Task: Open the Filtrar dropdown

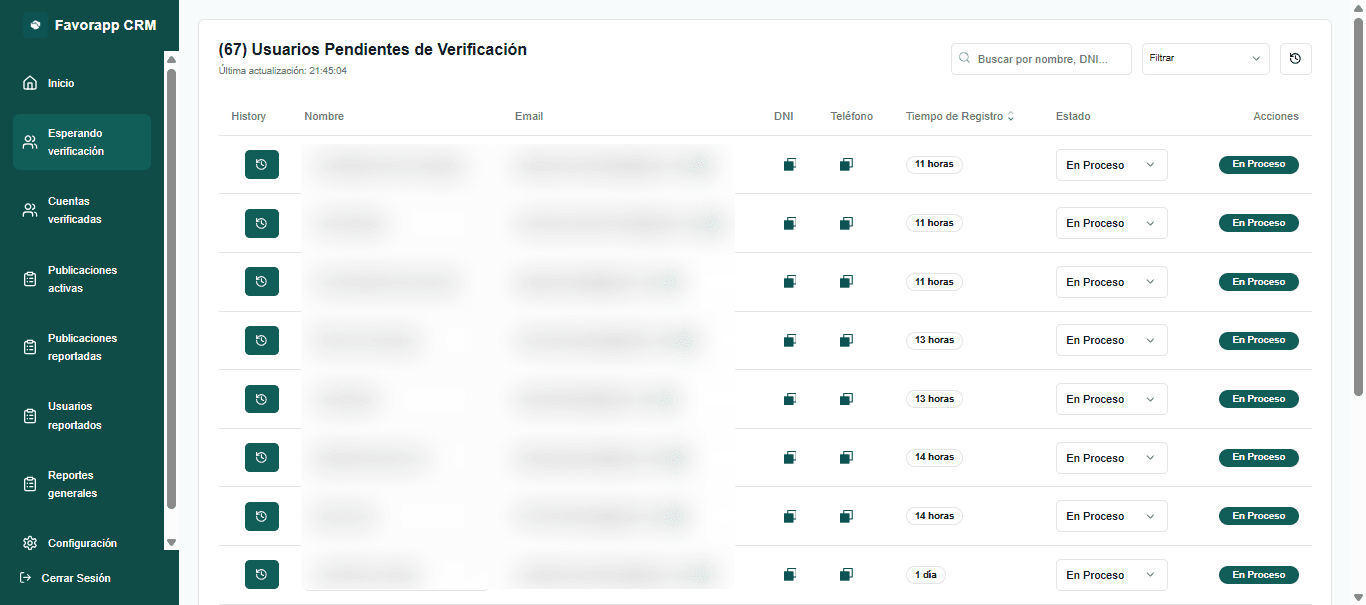Action: [x=1205, y=58]
